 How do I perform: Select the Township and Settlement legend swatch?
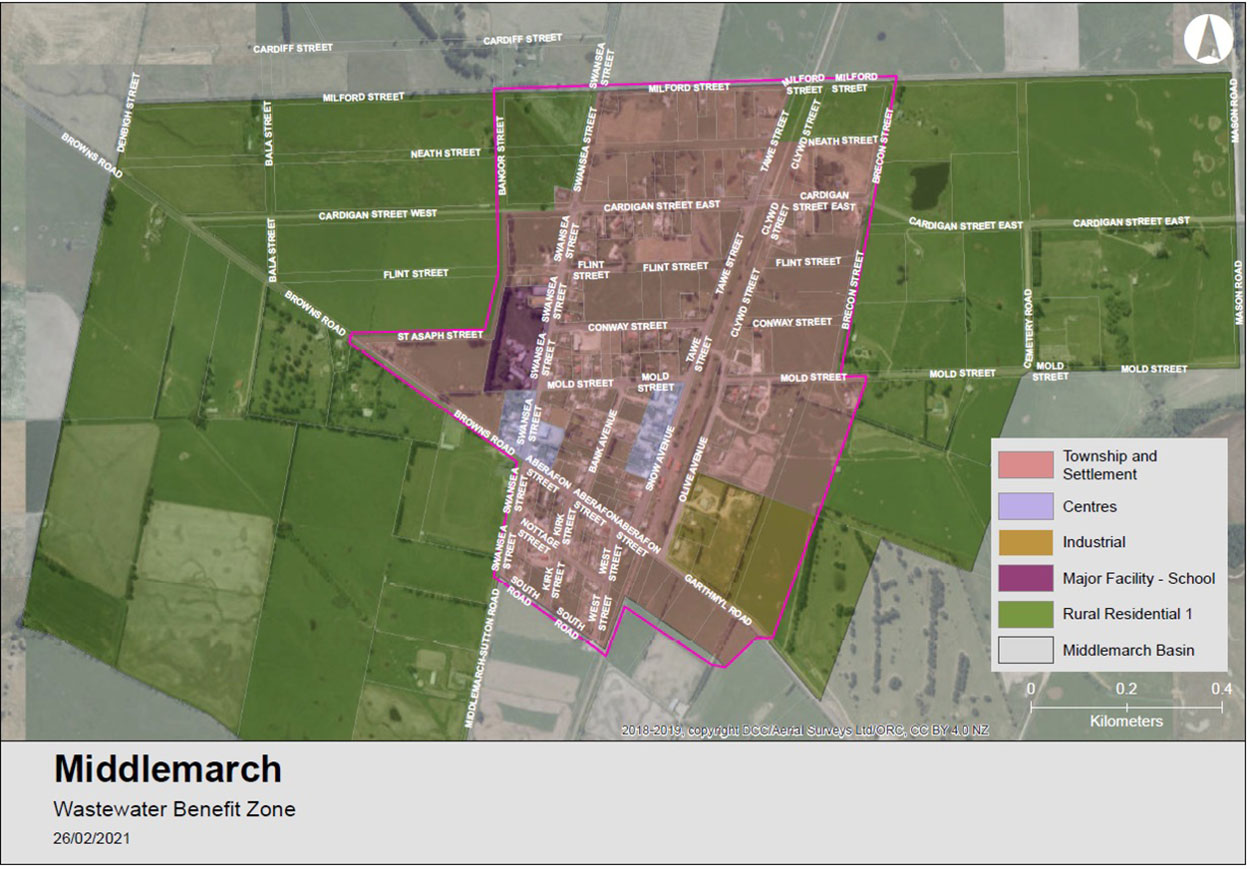coord(1025,465)
